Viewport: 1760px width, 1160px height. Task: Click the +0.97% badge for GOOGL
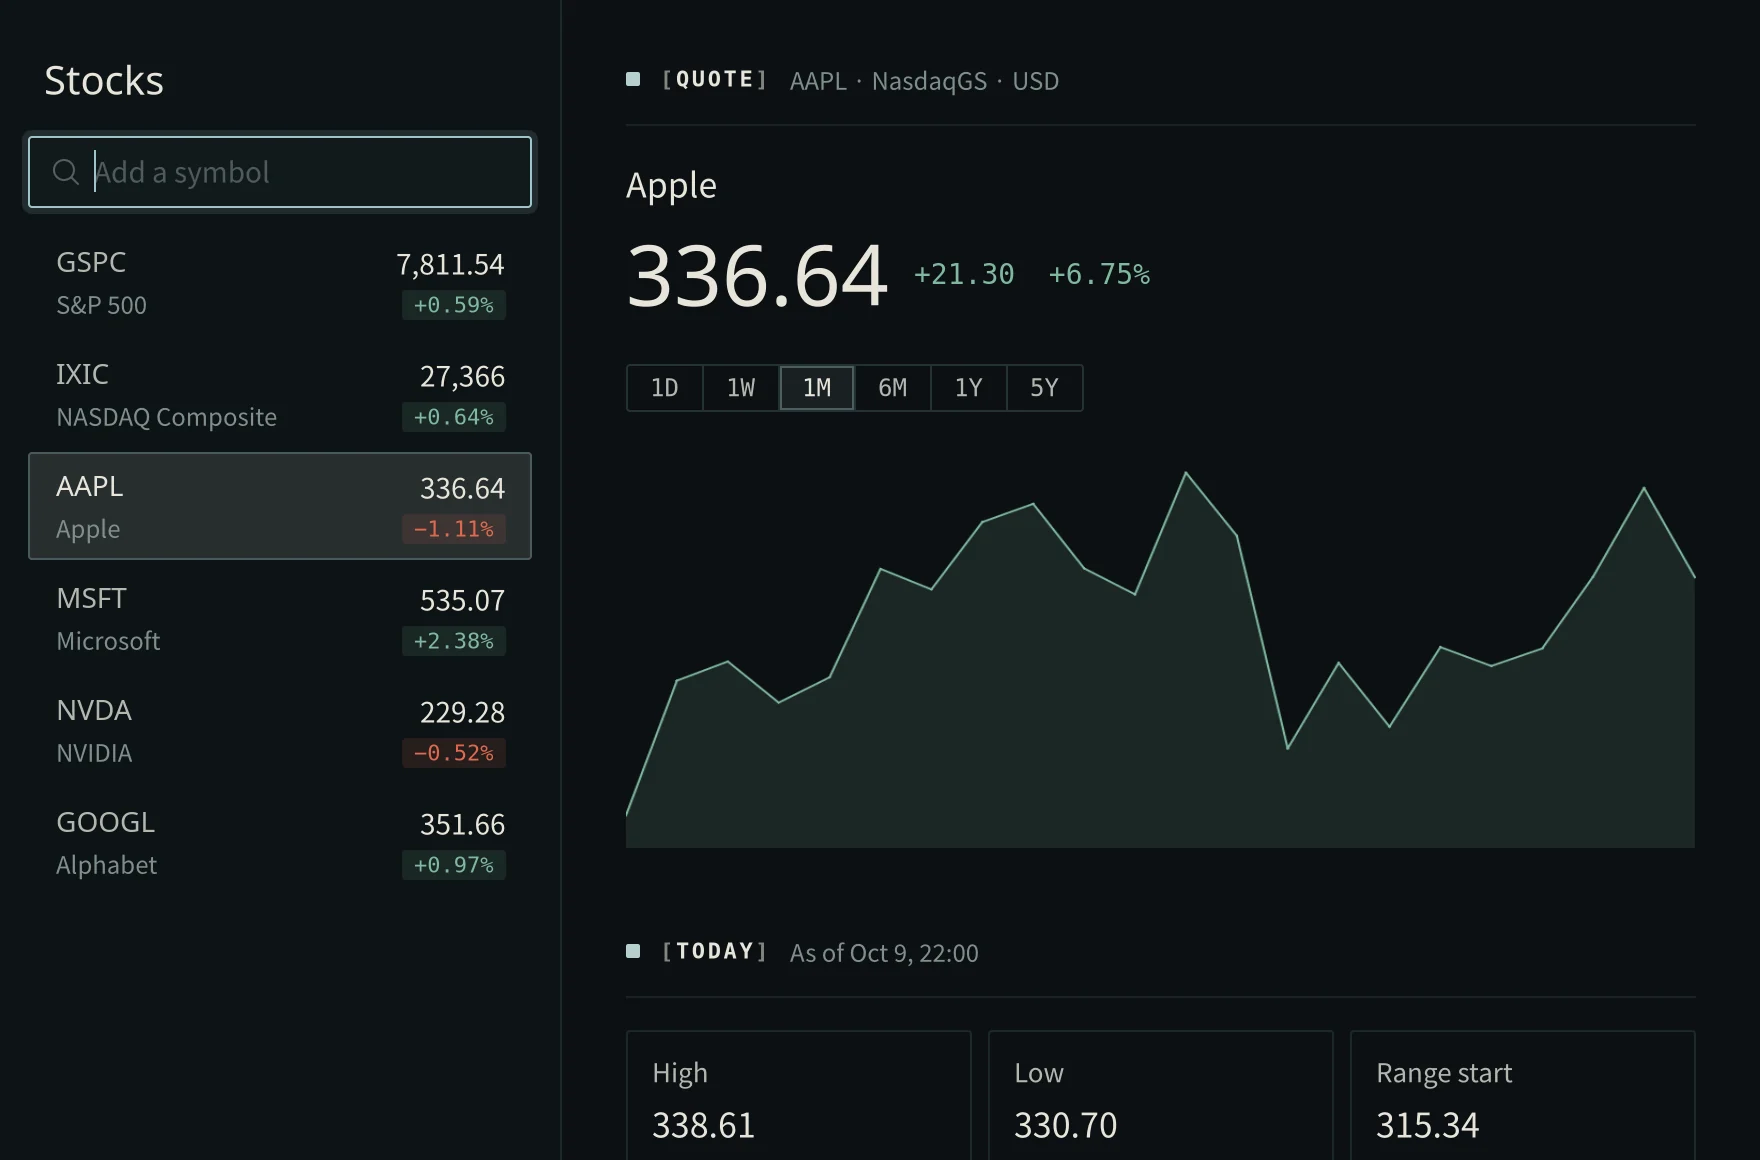click(x=454, y=865)
